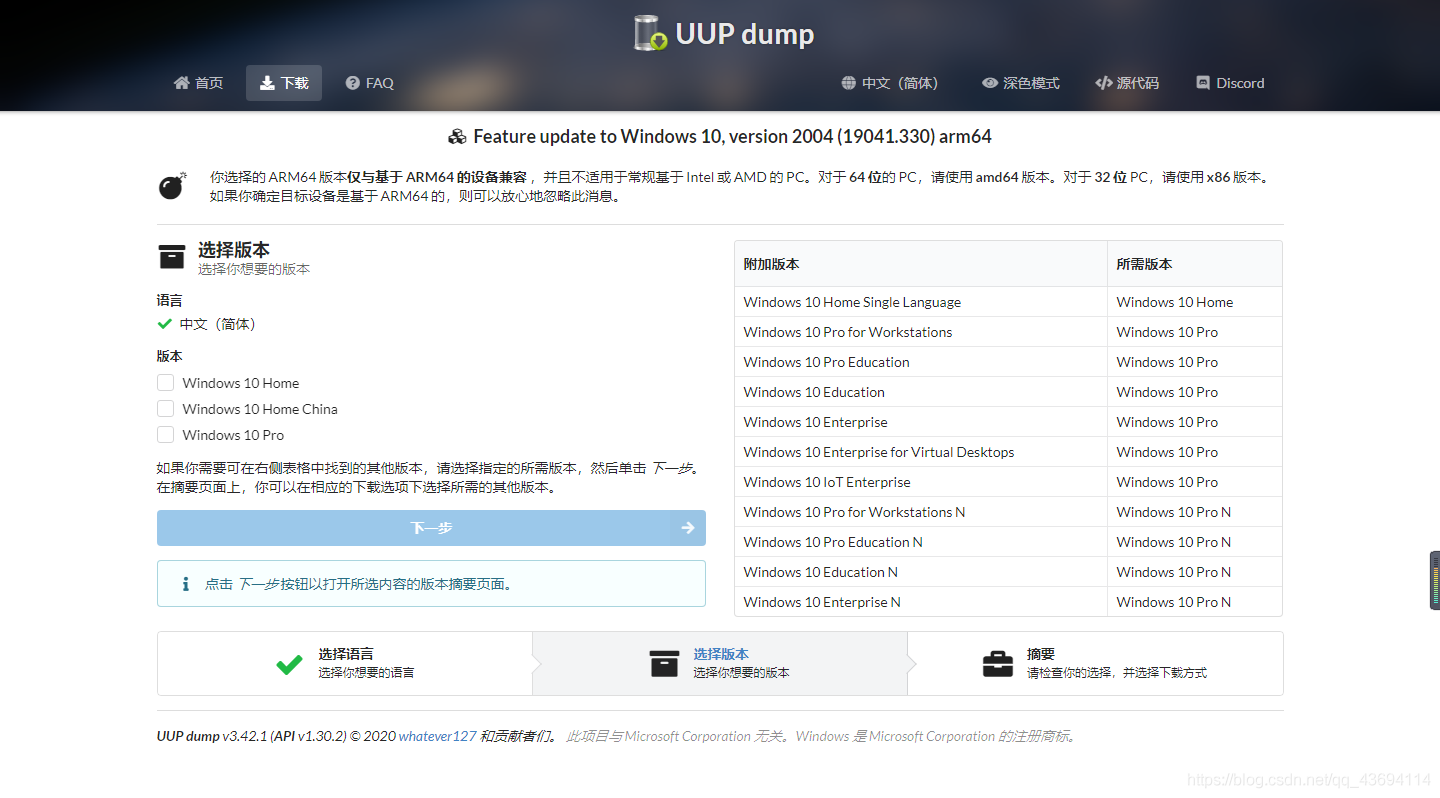Click the info icon in the hint box
The height and width of the screenshot is (798, 1440).
click(186, 584)
